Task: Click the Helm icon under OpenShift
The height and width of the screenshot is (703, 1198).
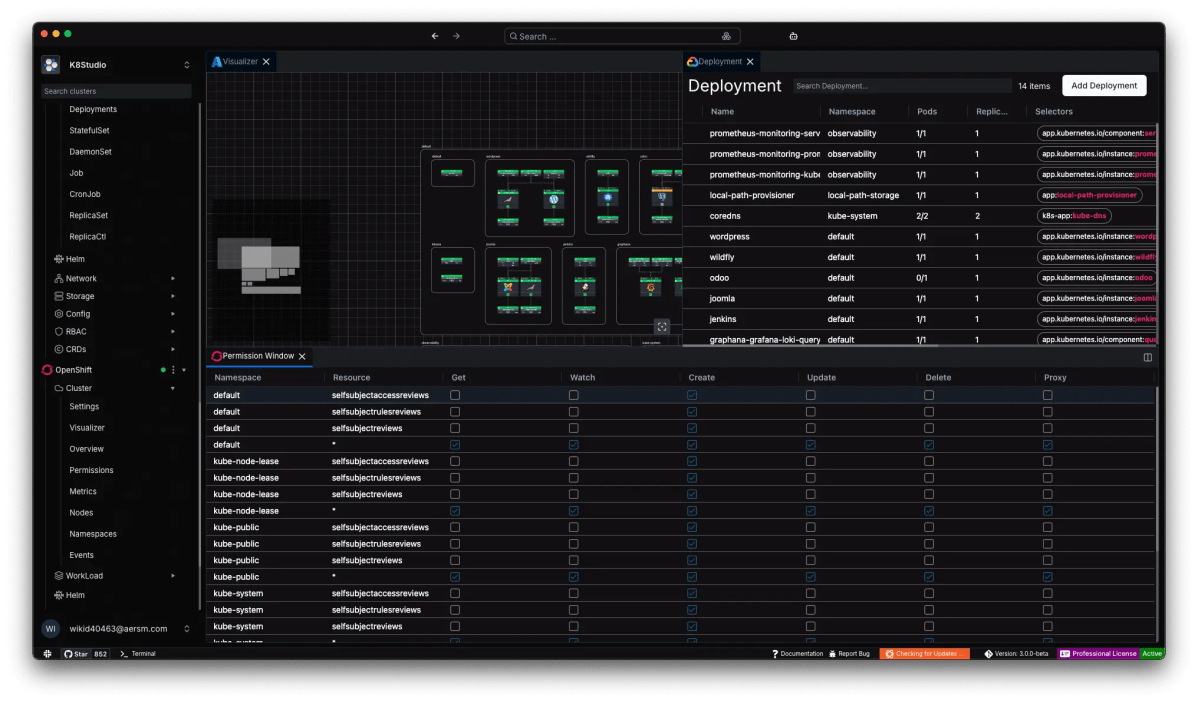Action: [x=59, y=595]
